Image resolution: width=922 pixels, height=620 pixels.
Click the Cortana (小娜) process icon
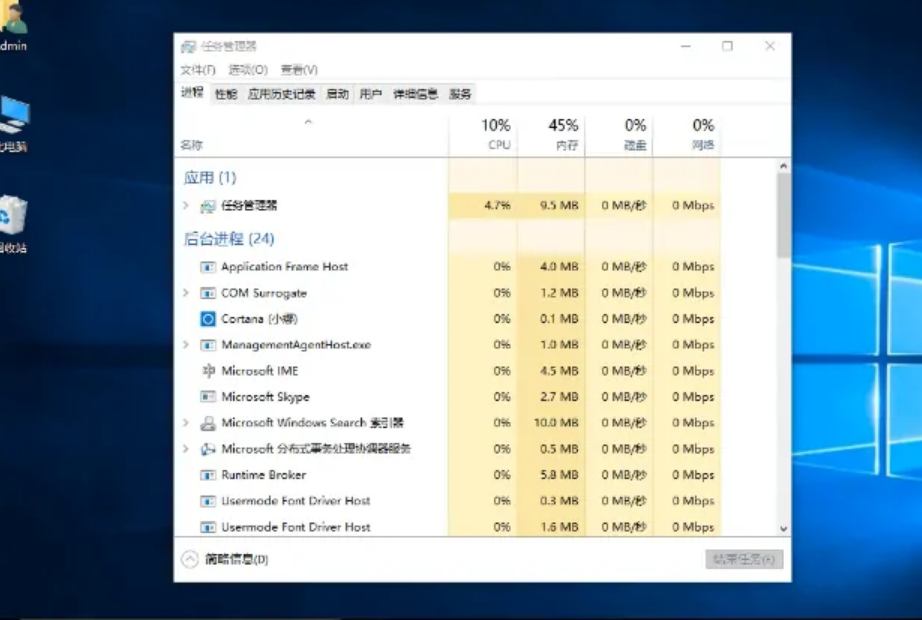[207, 318]
